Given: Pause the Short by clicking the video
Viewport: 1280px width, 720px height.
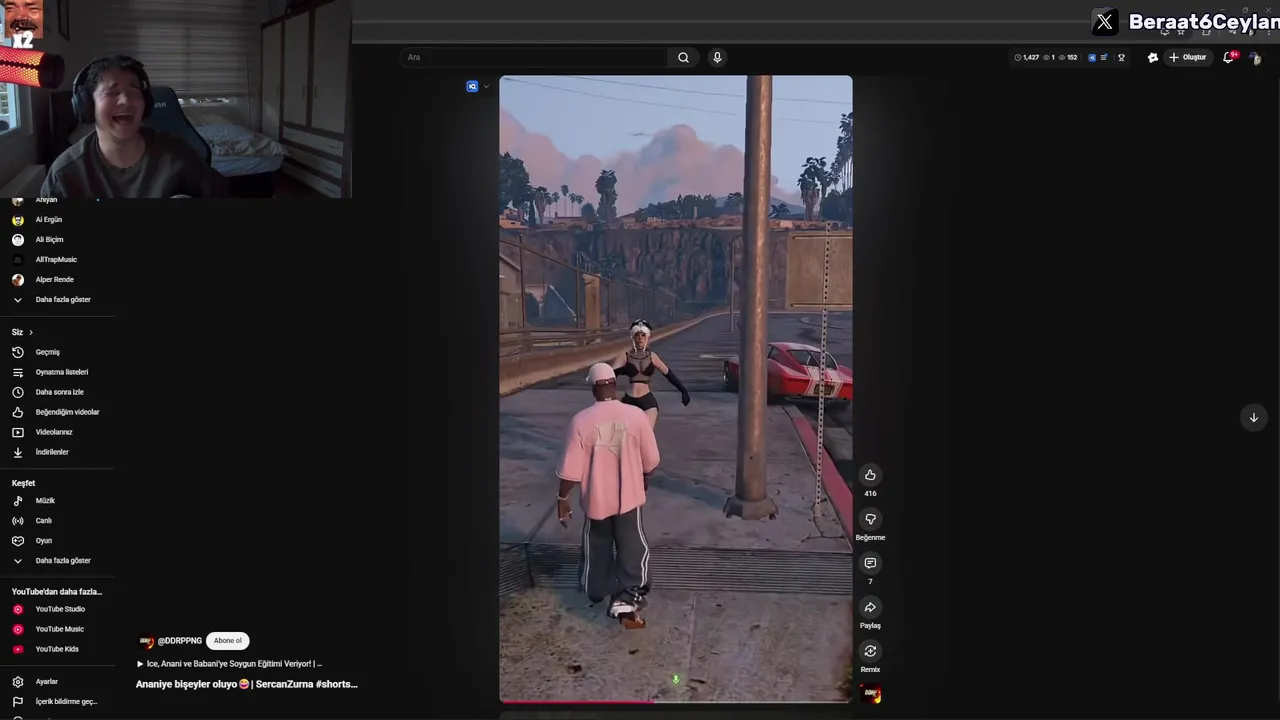Looking at the screenshot, I should (x=676, y=389).
